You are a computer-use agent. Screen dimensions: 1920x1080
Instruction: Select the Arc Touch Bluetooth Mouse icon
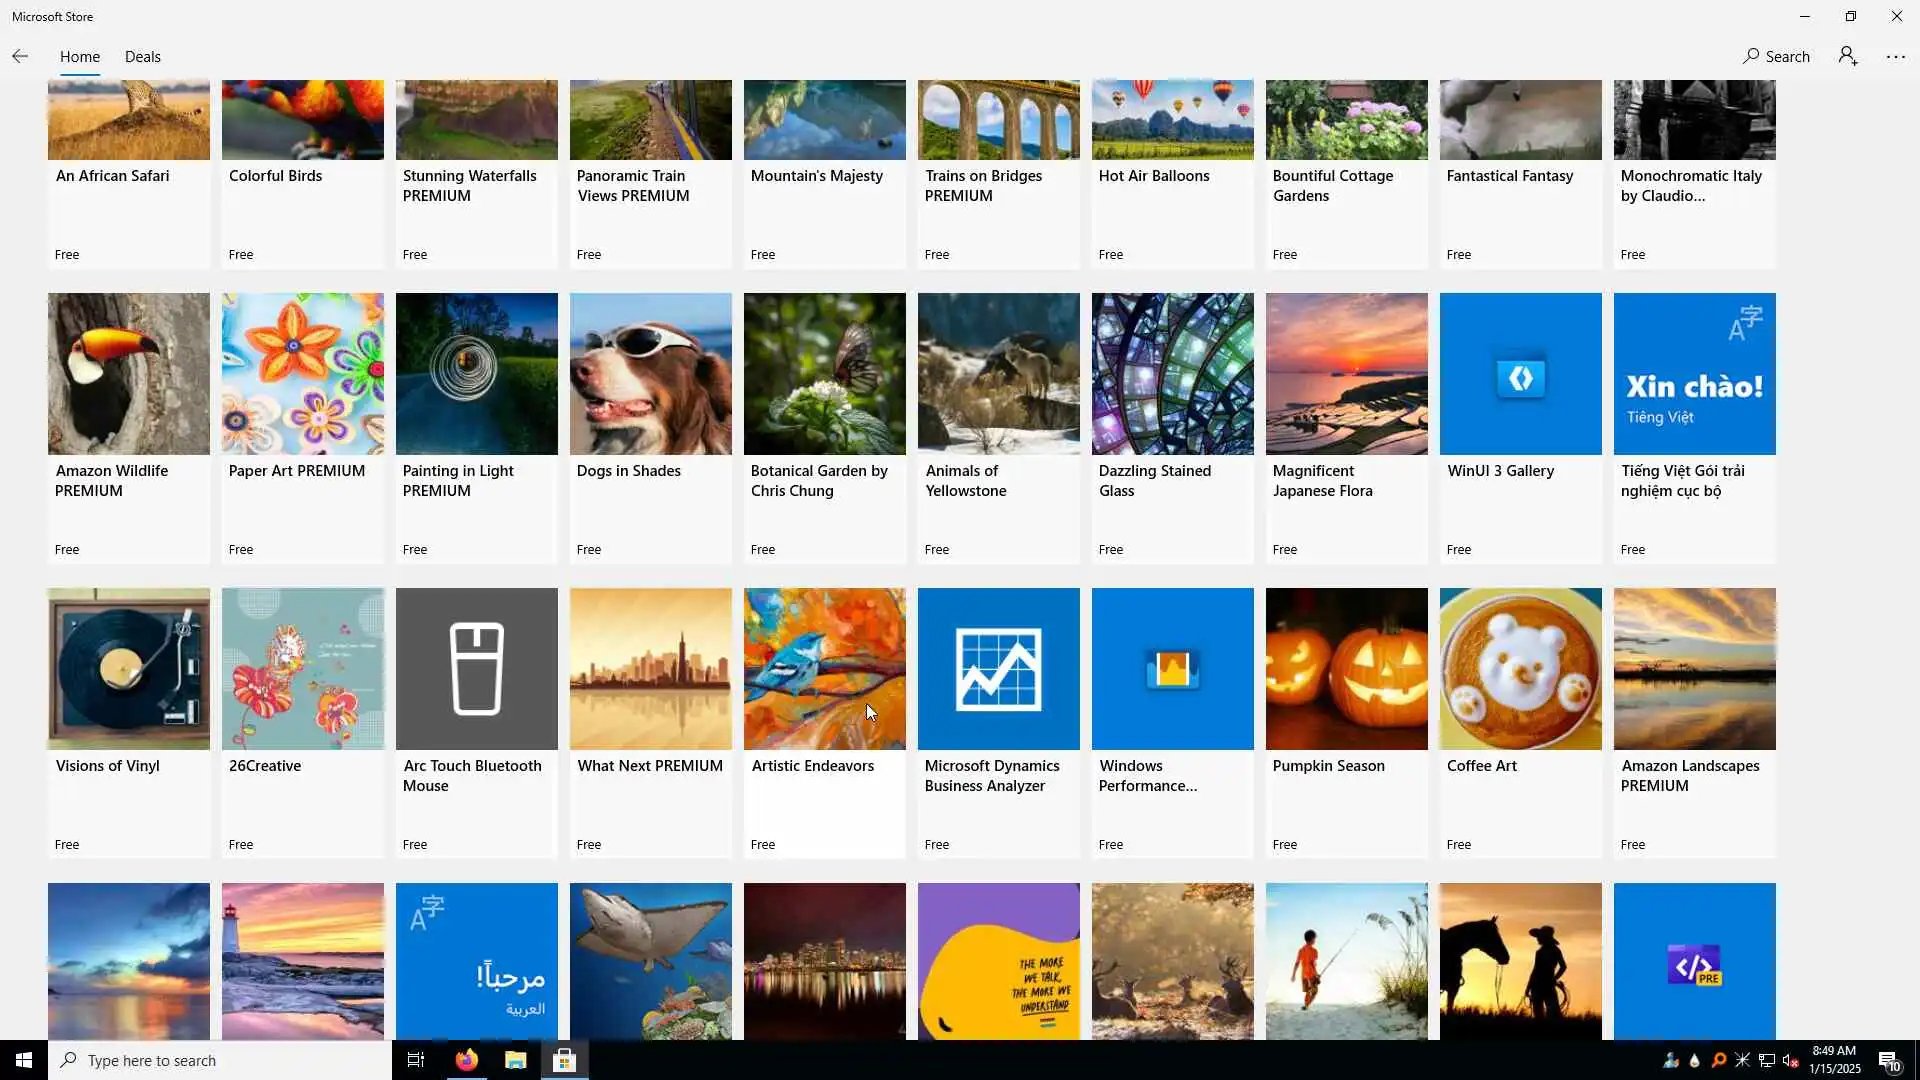click(x=476, y=669)
